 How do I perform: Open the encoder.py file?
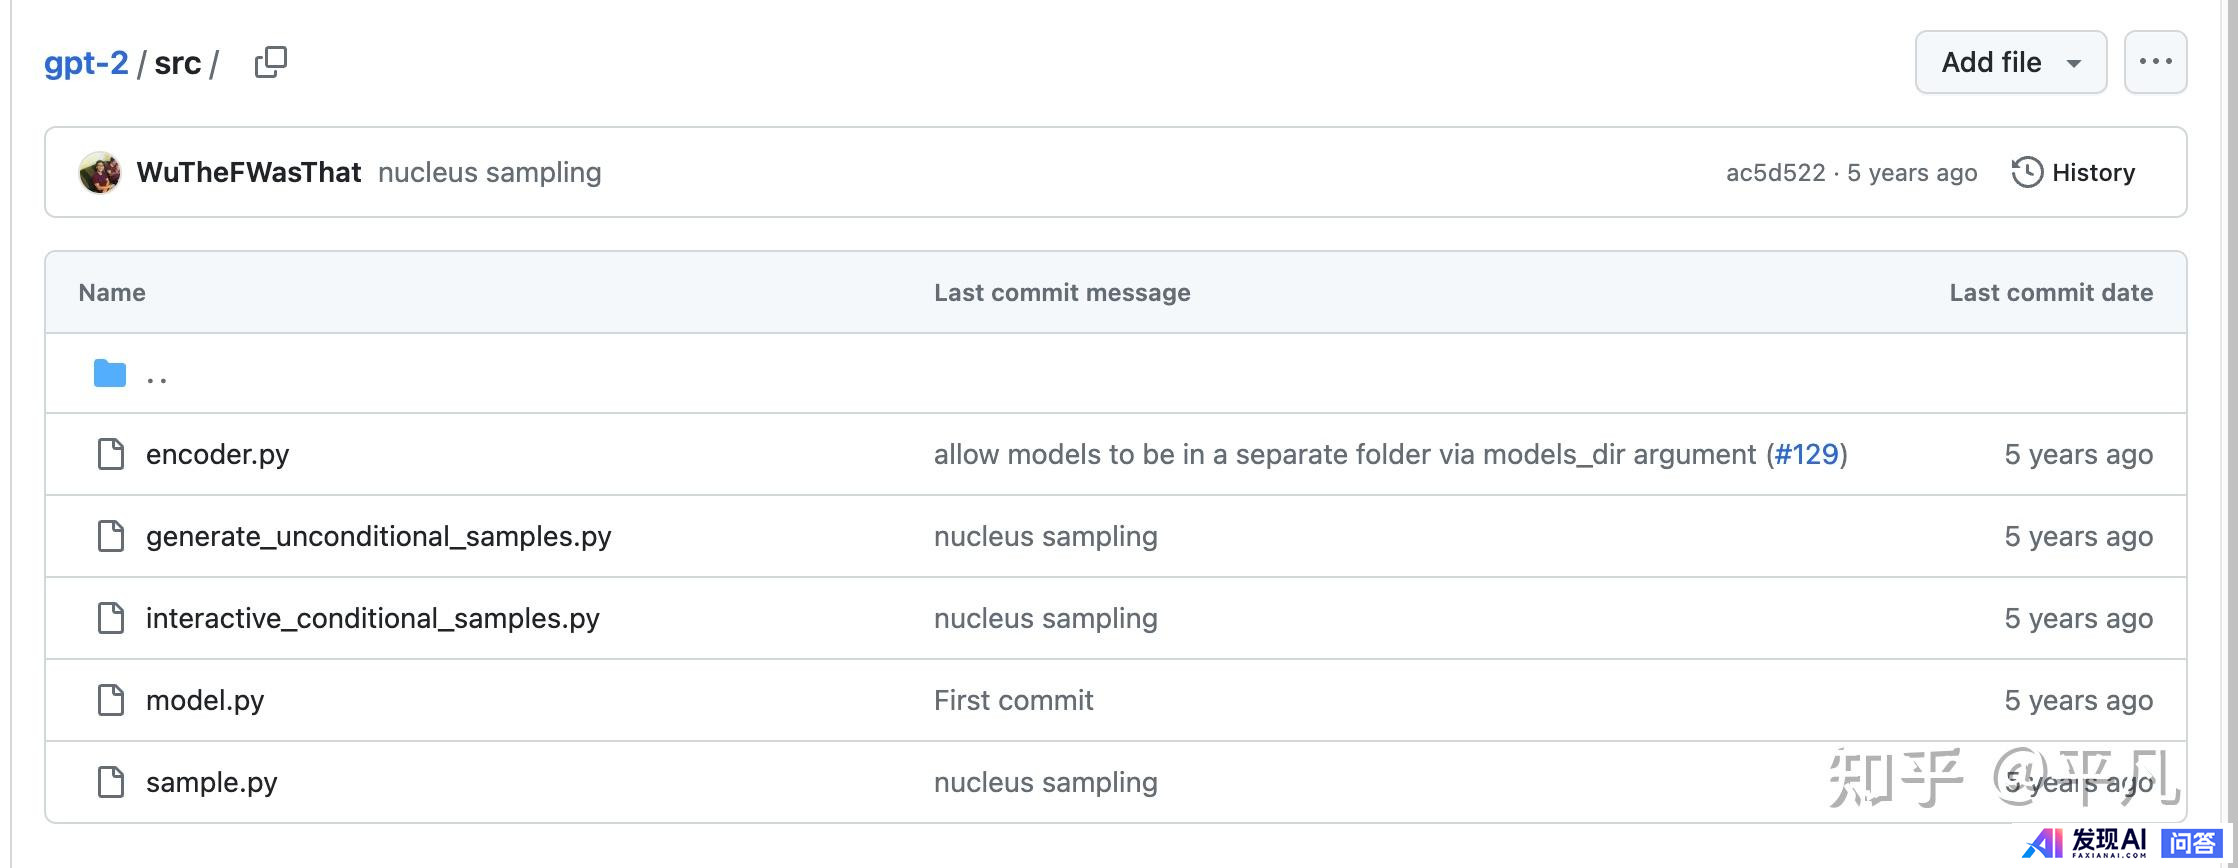click(x=217, y=455)
